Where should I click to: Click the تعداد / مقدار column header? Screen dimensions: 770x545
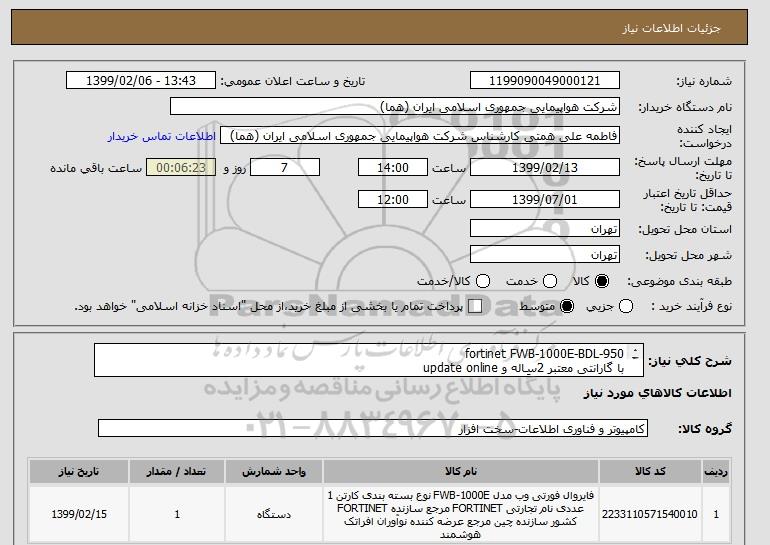pyautogui.click(x=177, y=471)
